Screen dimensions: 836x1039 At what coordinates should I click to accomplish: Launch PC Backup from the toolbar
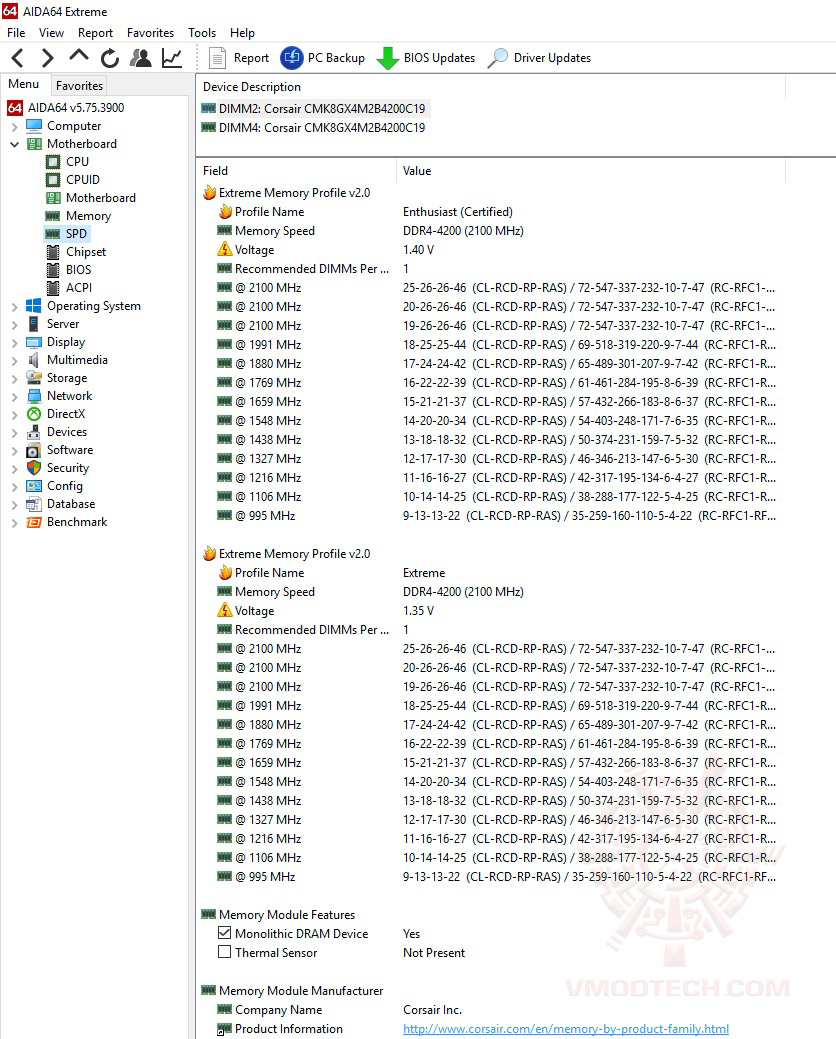click(x=323, y=58)
